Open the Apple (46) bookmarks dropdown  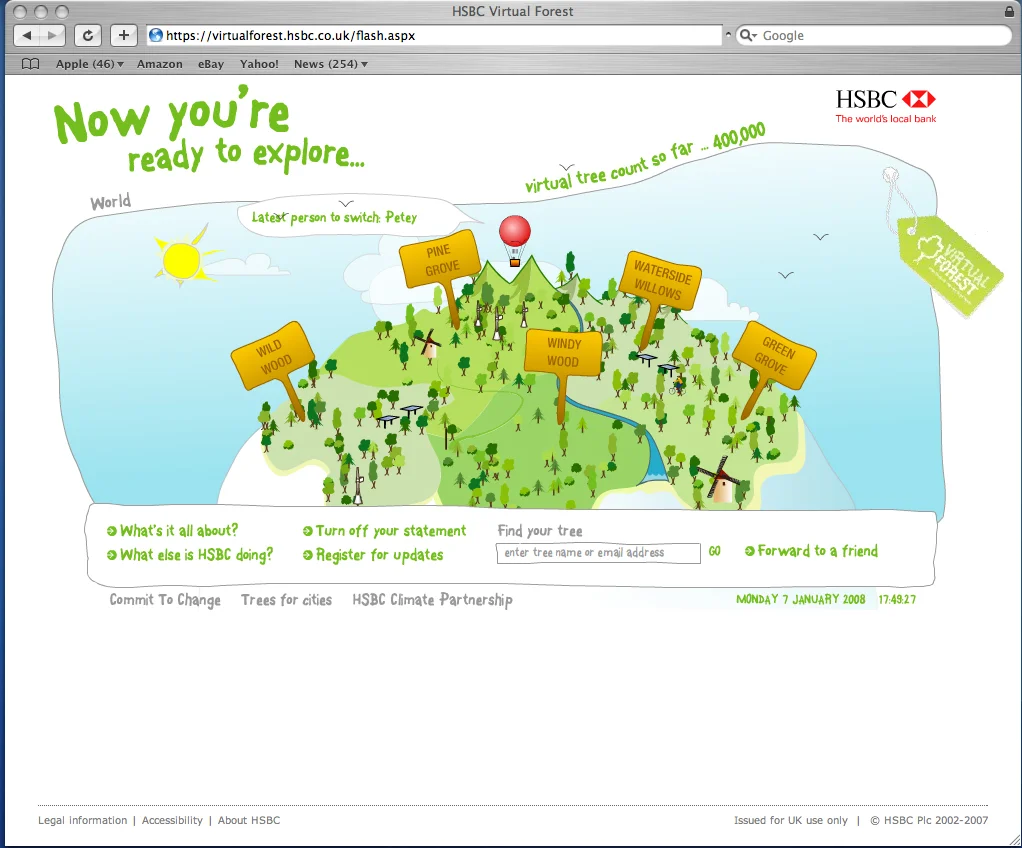pos(89,64)
